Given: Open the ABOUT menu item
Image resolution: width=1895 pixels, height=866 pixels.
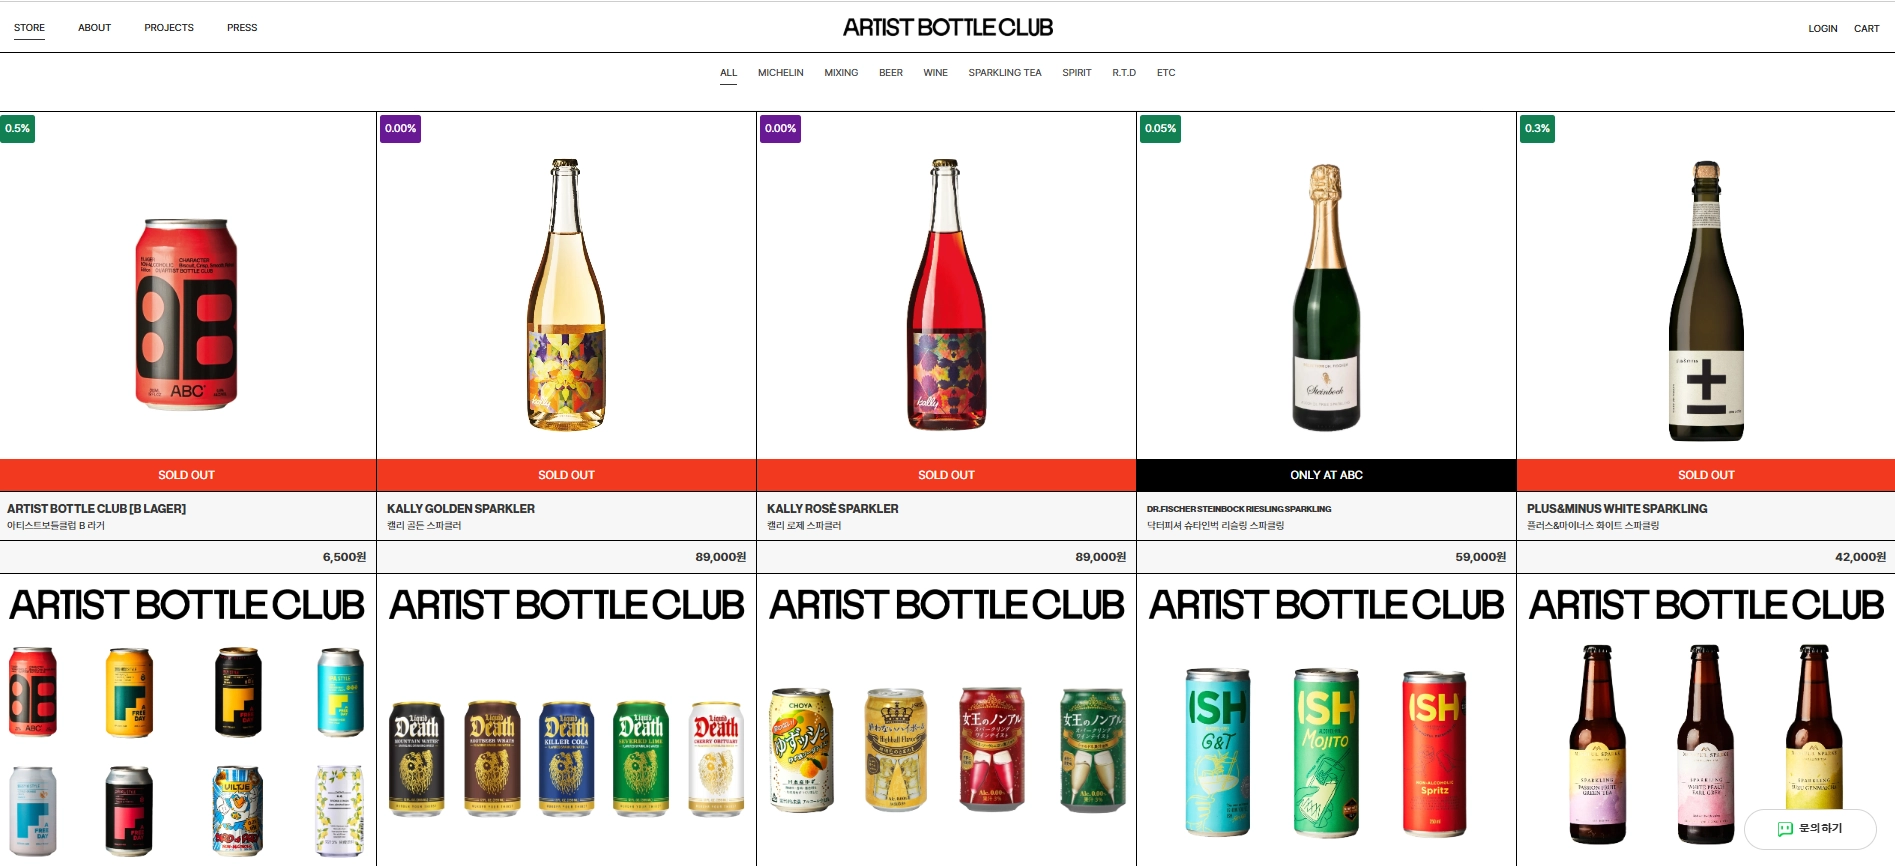Looking at the screenshot, I should (x=94, y=28).
